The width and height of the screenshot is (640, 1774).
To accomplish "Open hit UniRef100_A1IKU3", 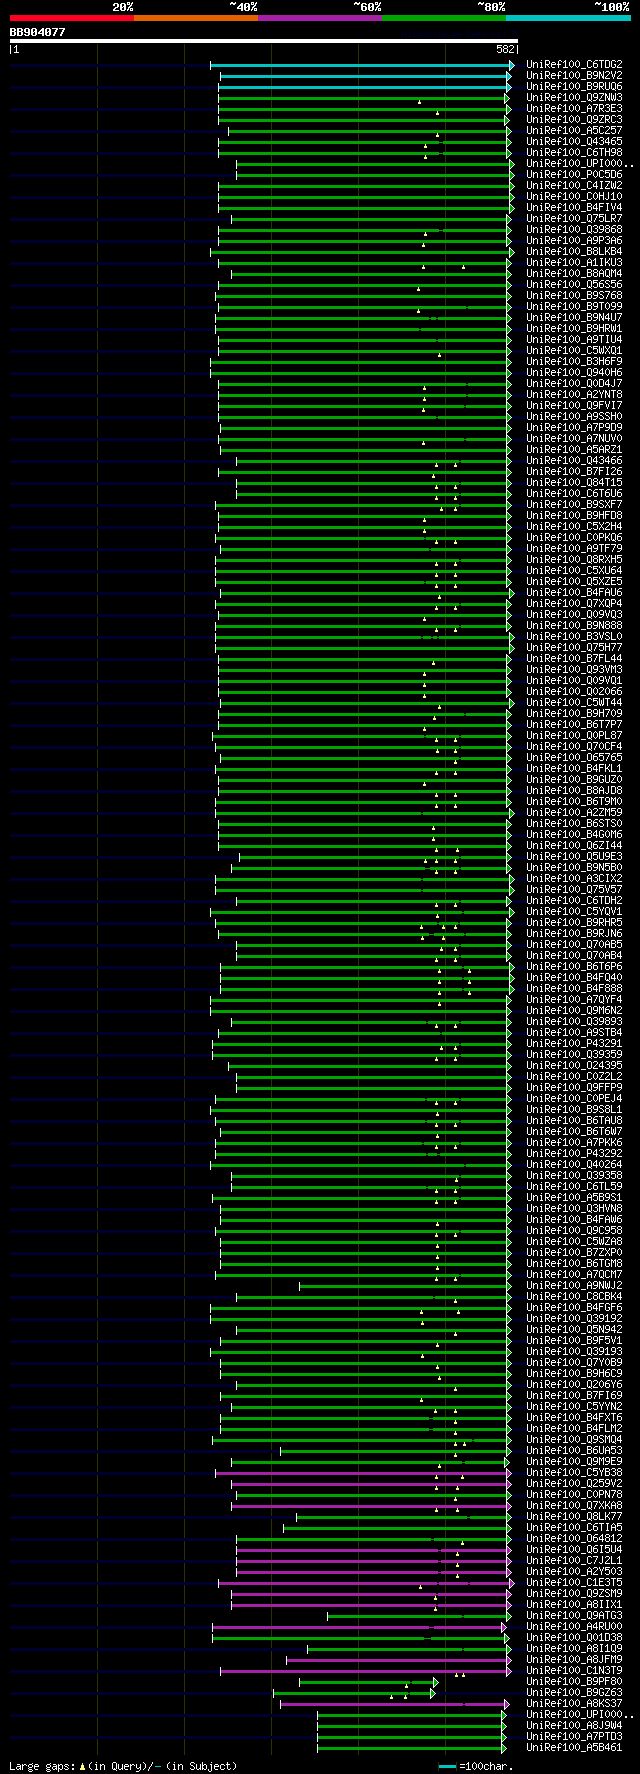I will [574, 262].
